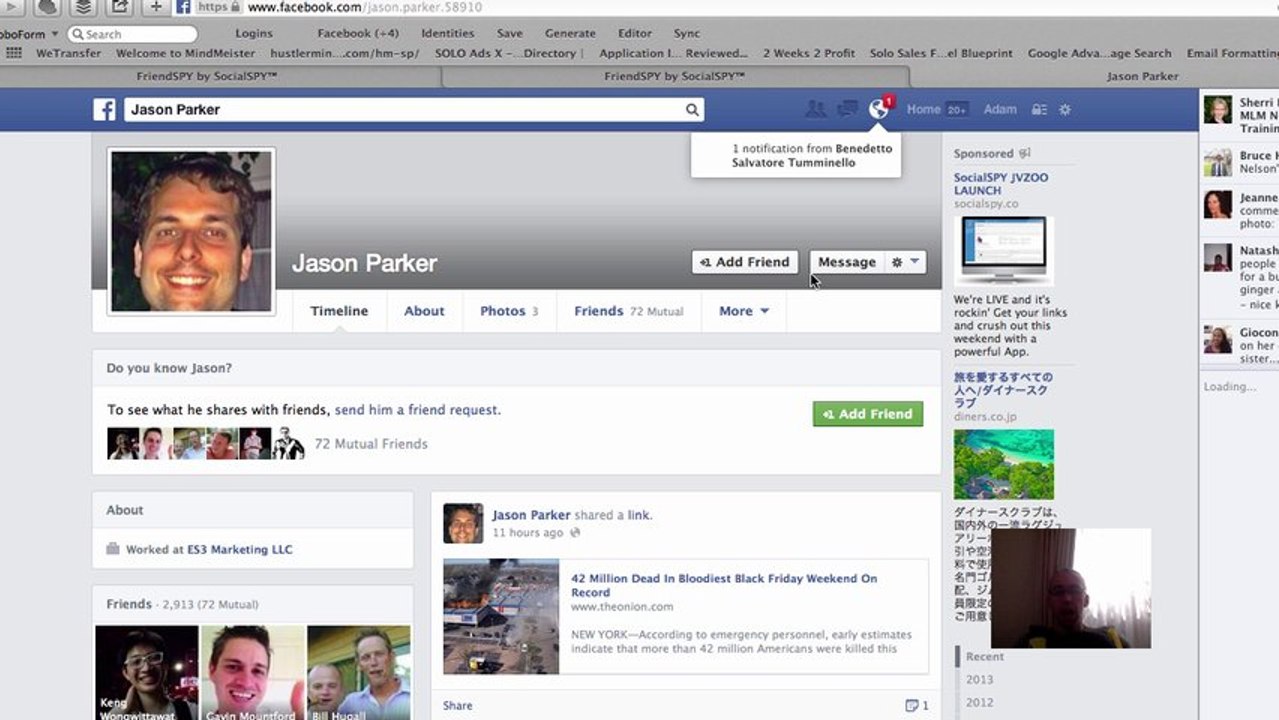
Task: Click Jason Parker's large profile picture
Action: [x=191, y=231]
